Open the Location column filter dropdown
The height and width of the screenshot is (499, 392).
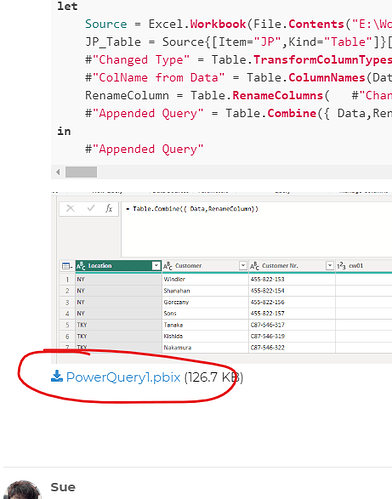(156, 266)
